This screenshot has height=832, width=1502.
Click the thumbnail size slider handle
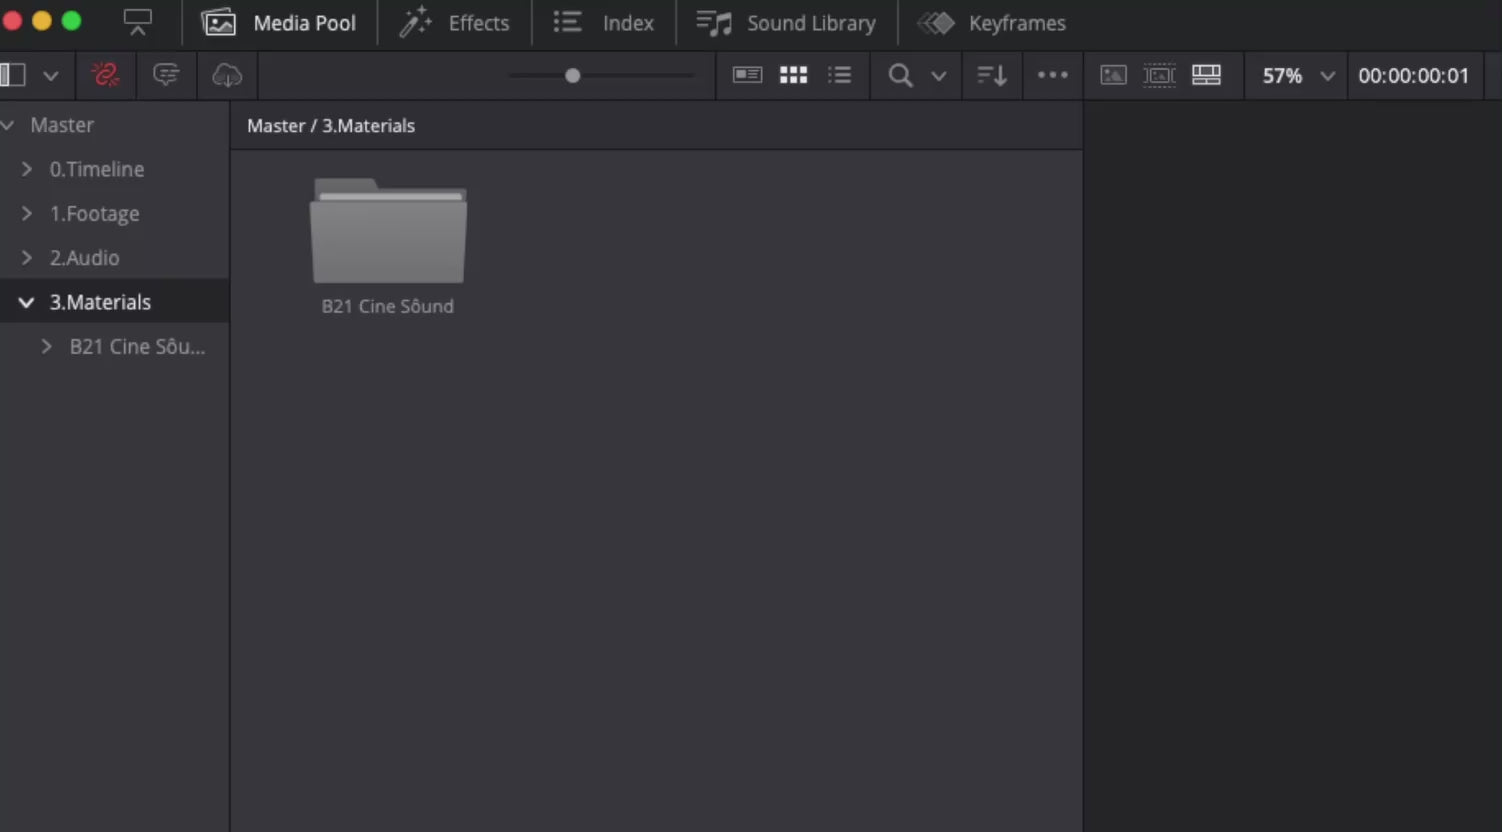[572, 76]
